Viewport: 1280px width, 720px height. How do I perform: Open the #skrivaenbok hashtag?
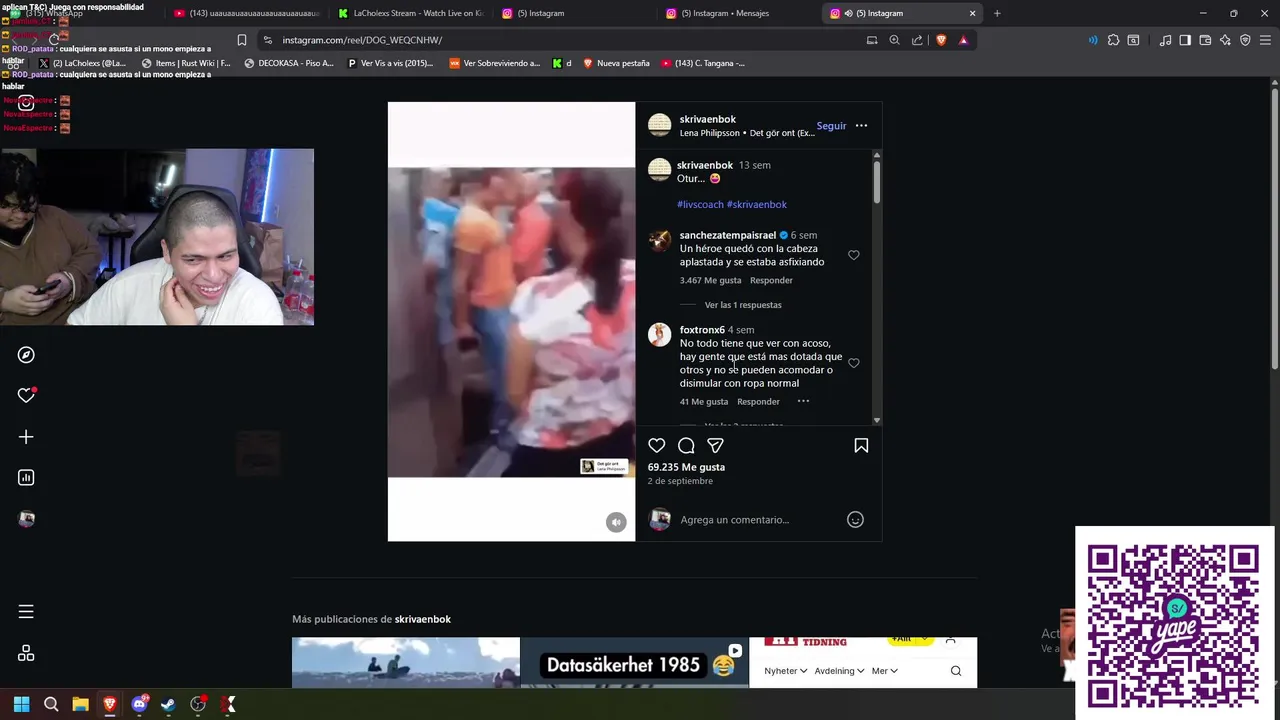click(x=757, y=204)
